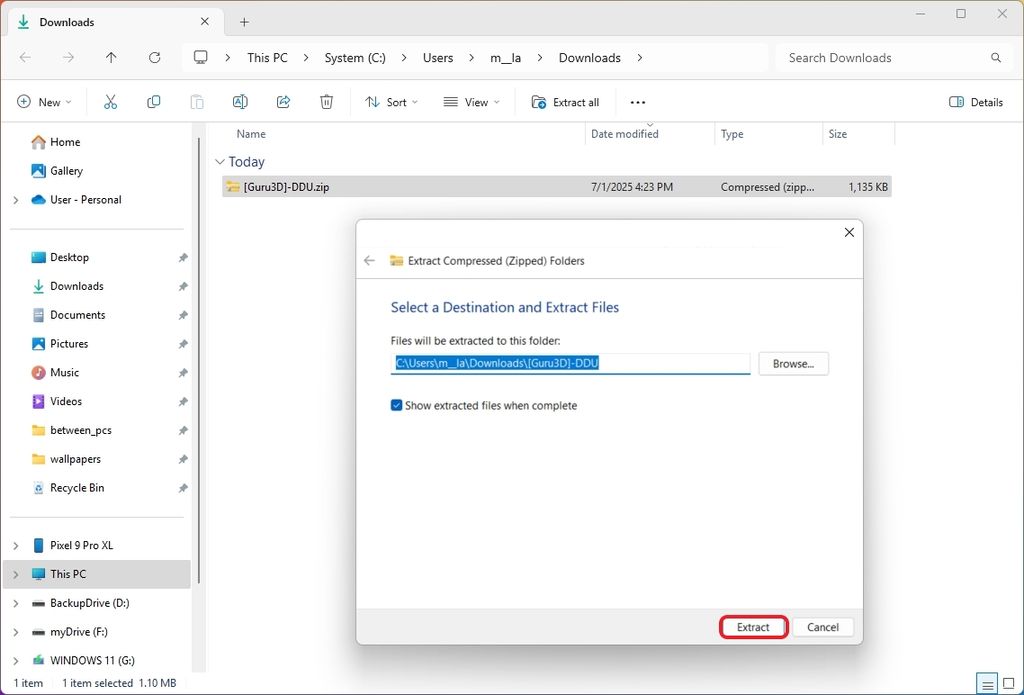This screenshot has width=1024, height=695.
Task: Expand WINDOWS 11 (G:) node
Action: [x=16, y=660]
